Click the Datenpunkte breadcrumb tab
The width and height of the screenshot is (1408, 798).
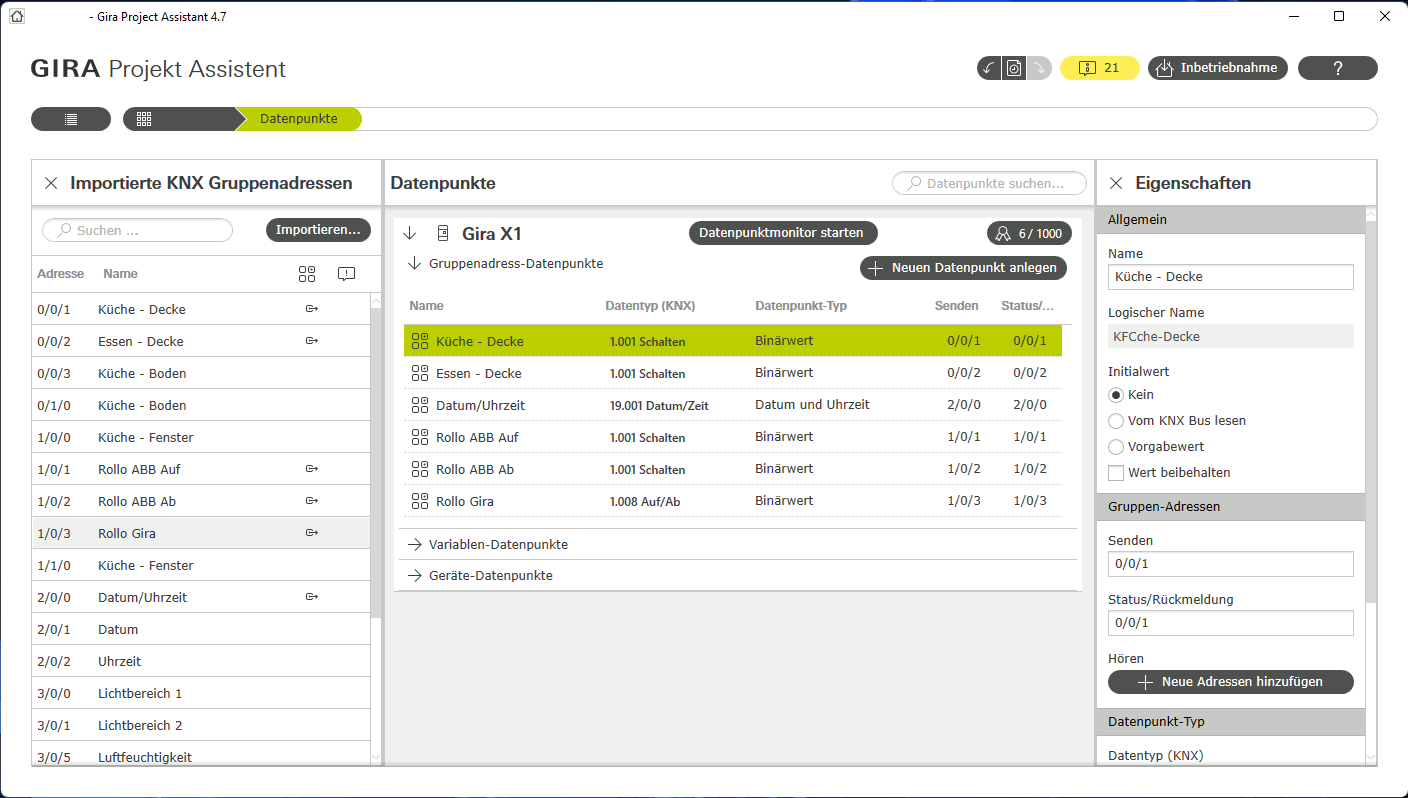pos(299,119)
